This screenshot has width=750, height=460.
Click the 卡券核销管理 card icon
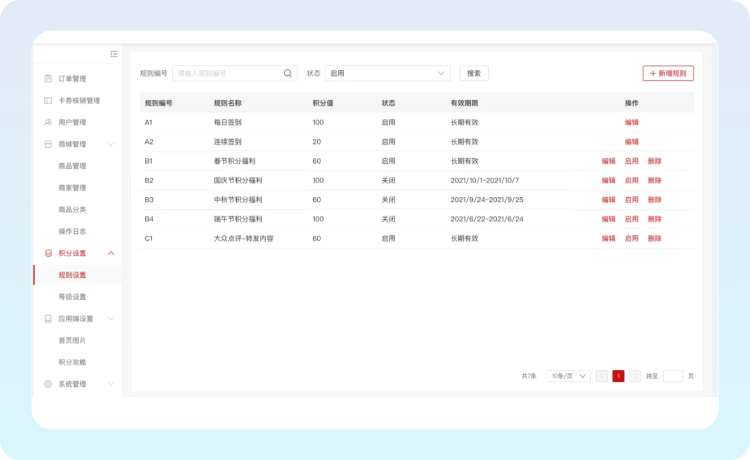pos(48,101)
